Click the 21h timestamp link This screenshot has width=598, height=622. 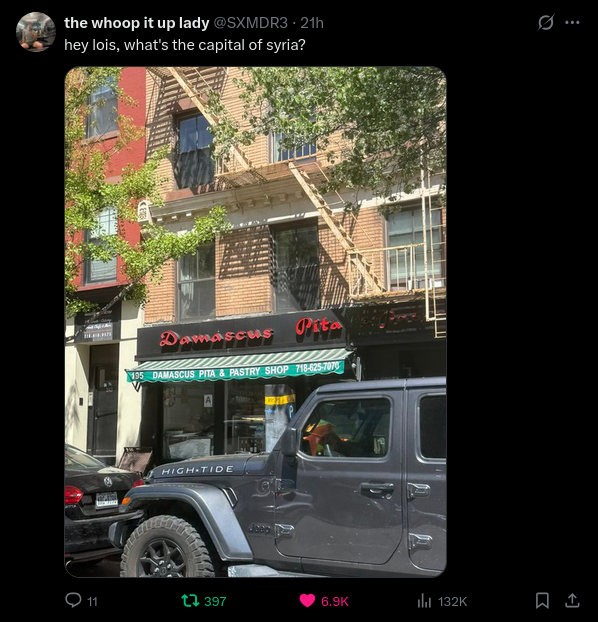click(x=312, y=23)
